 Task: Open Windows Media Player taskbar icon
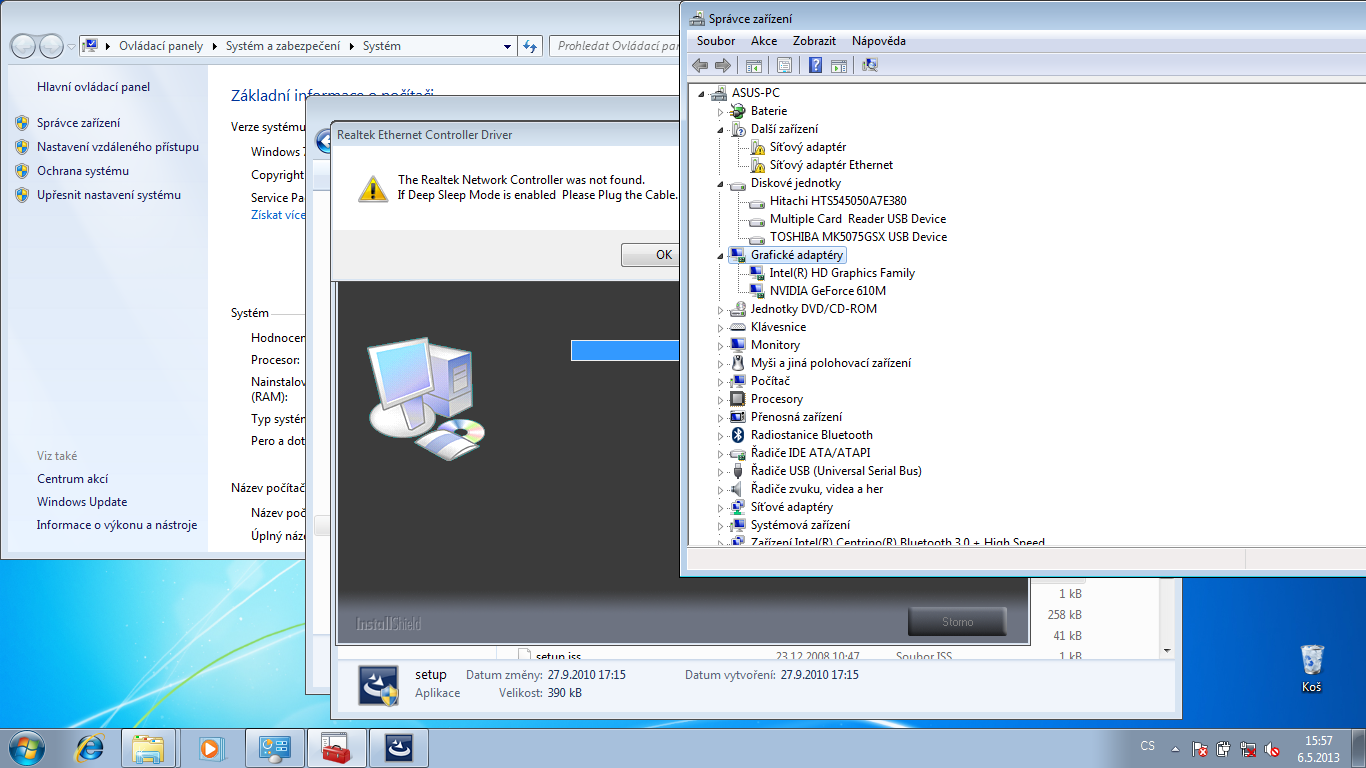coord(210,747)
